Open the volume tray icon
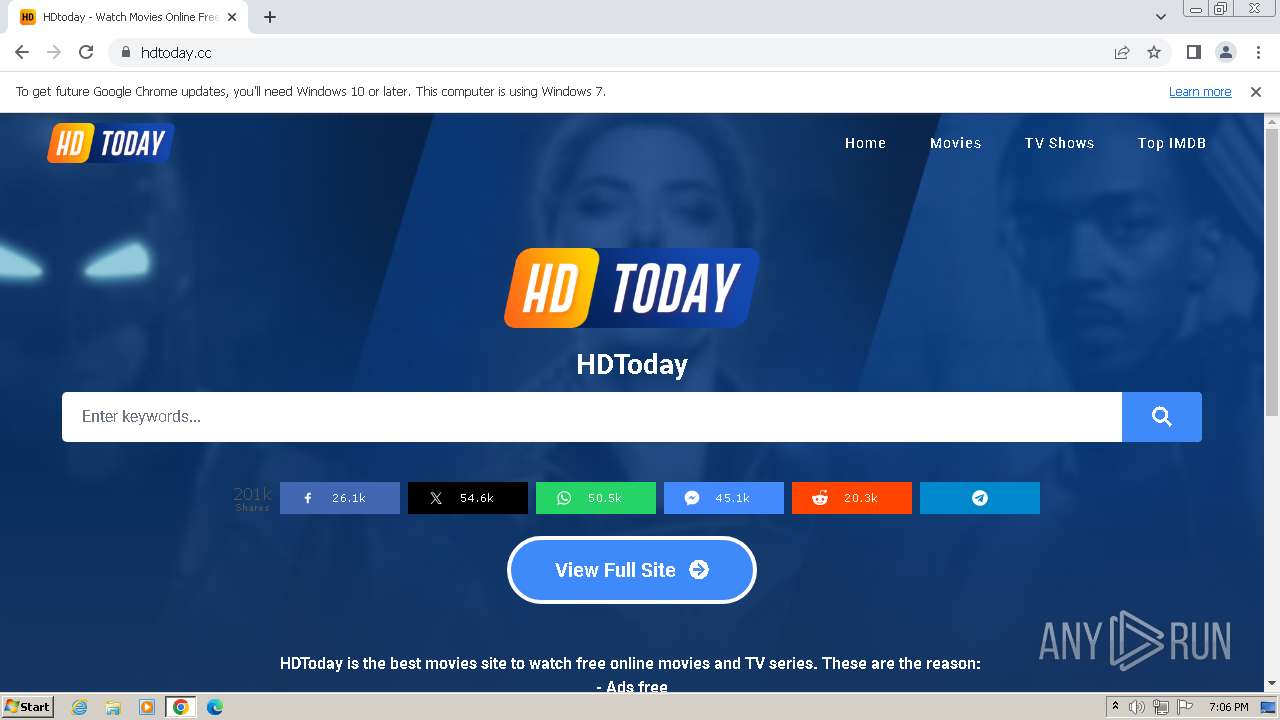The width and height of the screenshot is (1280, 720). 1137,707
